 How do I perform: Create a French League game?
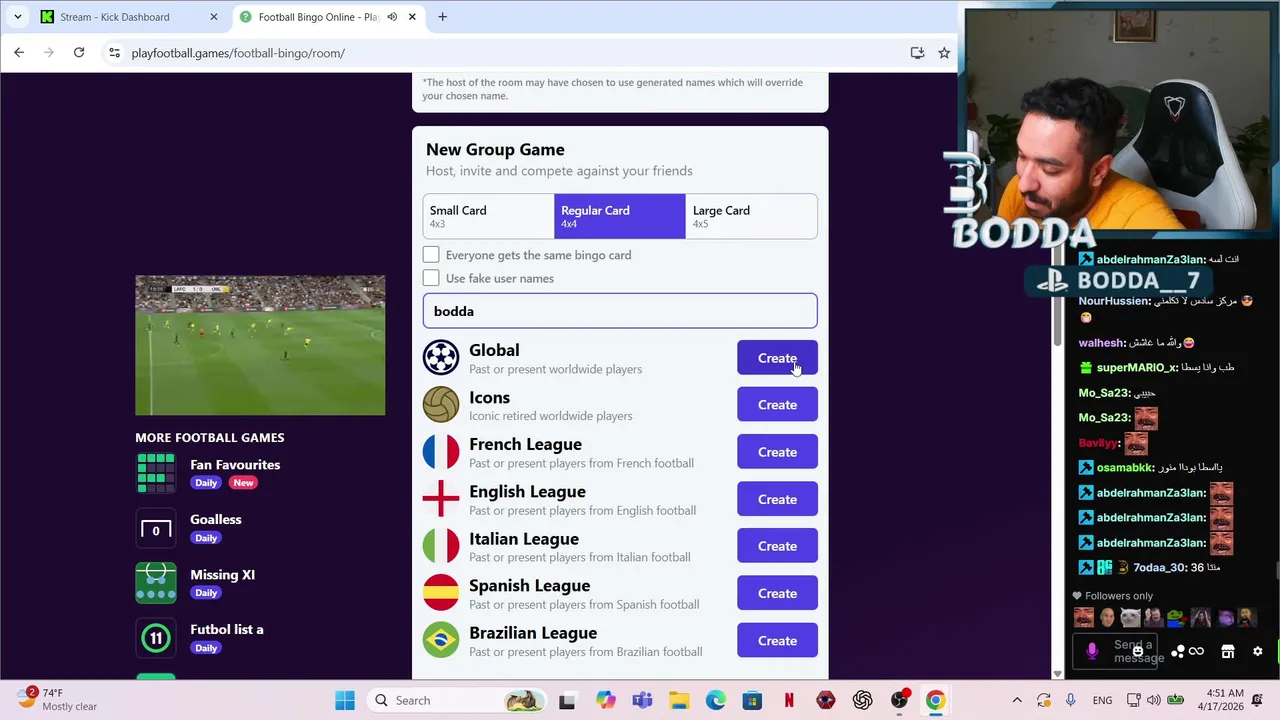[x=777, y=452]
